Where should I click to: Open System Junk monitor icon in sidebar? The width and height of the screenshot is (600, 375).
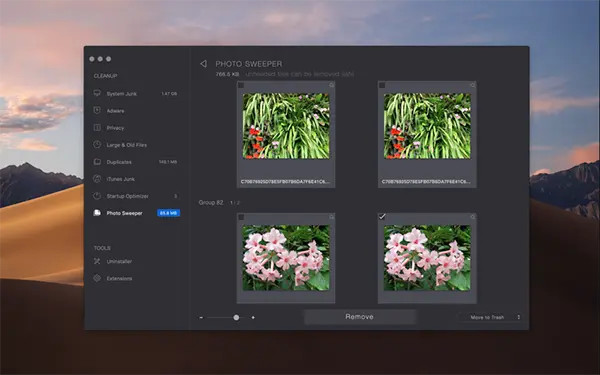[97, 93]
